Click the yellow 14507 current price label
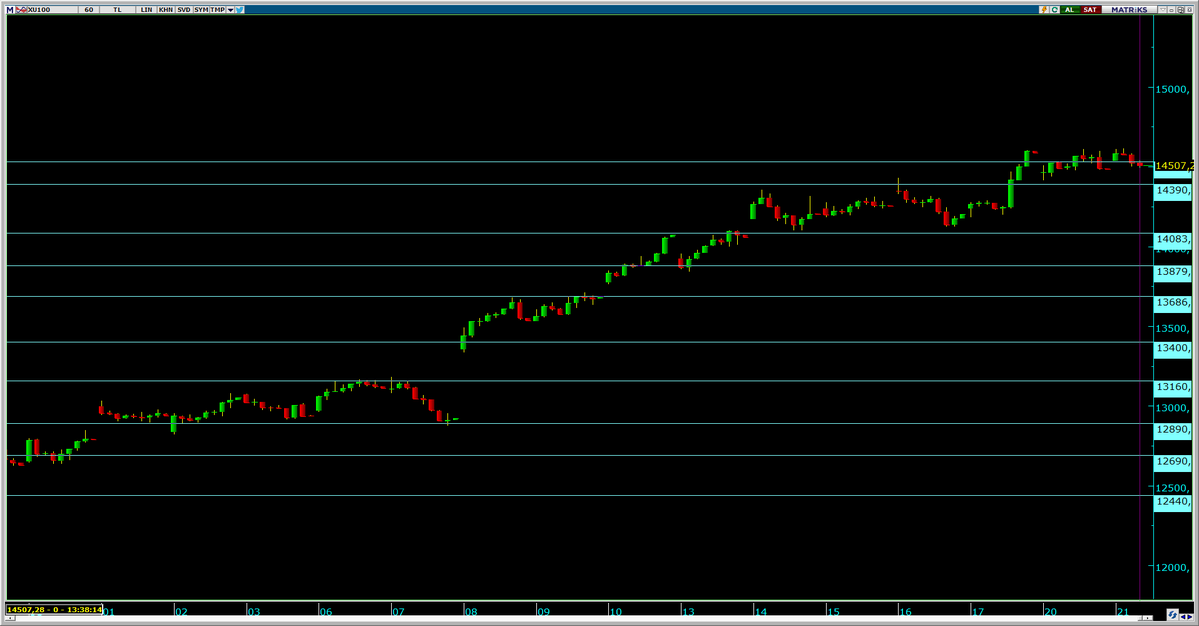The width and height of the screenshot is (1199, 626). [1173, 166]
